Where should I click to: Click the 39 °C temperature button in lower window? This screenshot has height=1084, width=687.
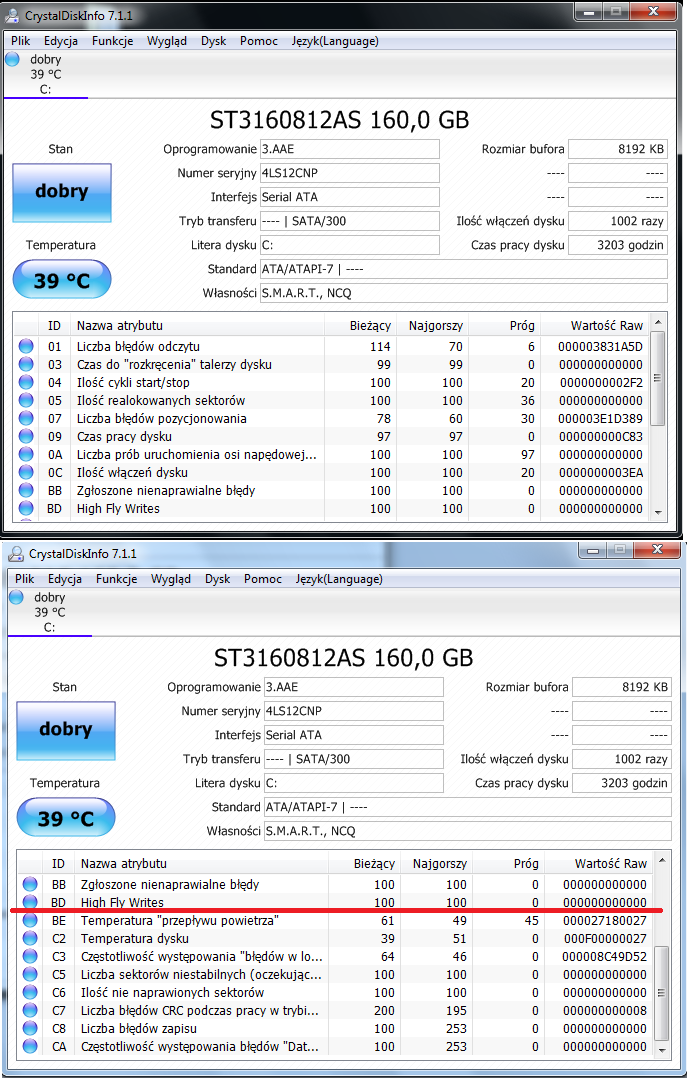point(66,817)
